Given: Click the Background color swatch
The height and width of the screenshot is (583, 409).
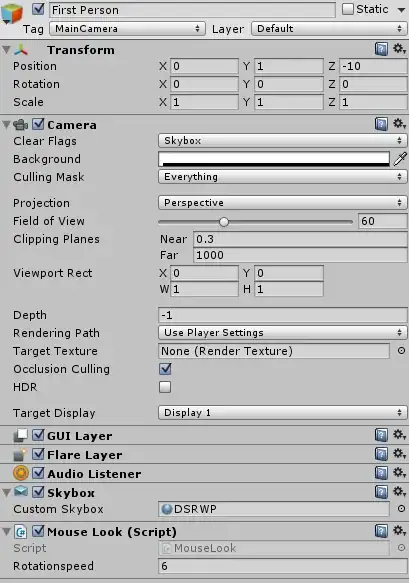Looking at the screenshot, I should click(274, 159).
